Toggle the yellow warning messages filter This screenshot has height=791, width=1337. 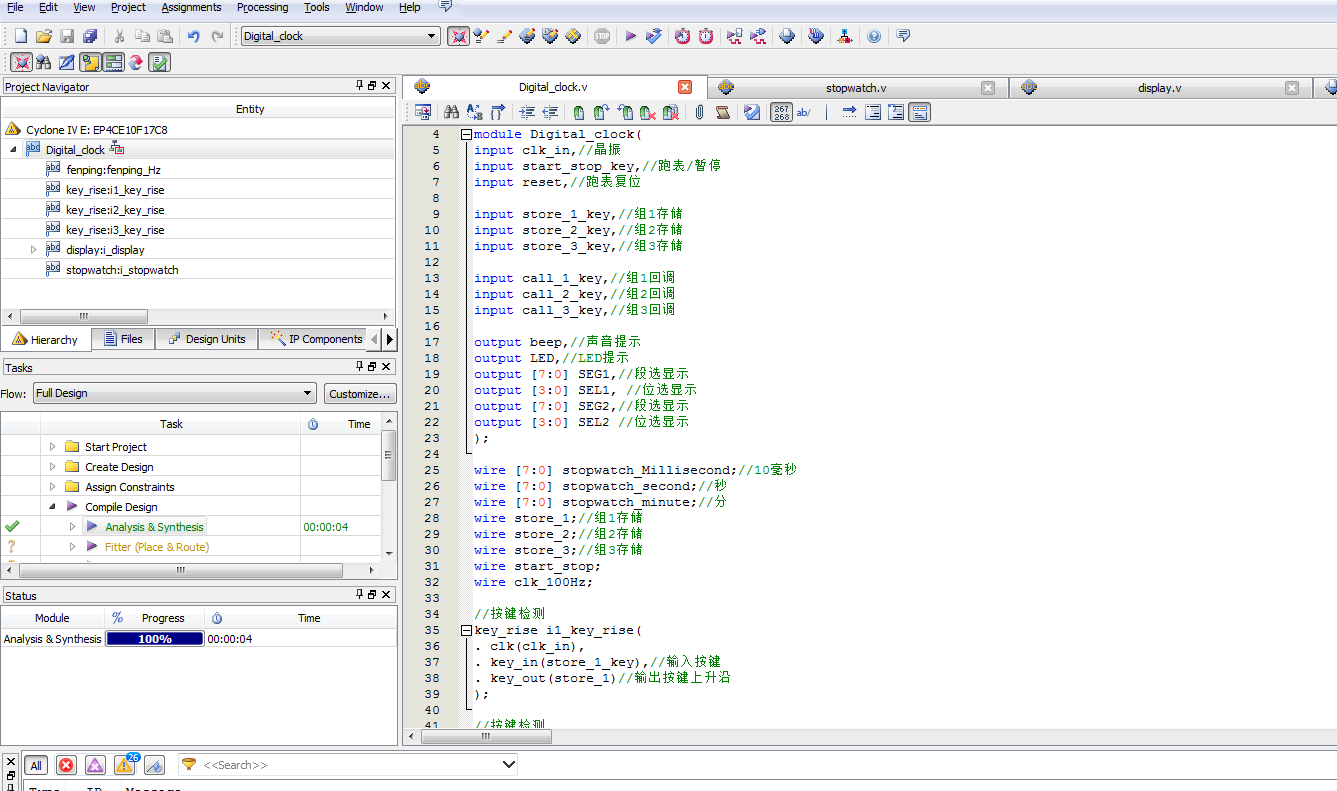pos(125,765)
